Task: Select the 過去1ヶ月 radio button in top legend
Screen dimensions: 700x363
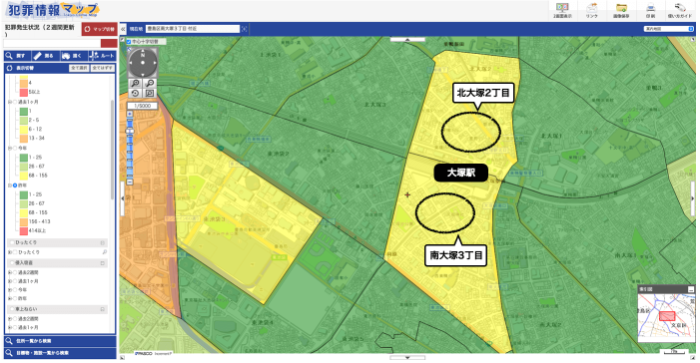Action: tap(15, 102)
